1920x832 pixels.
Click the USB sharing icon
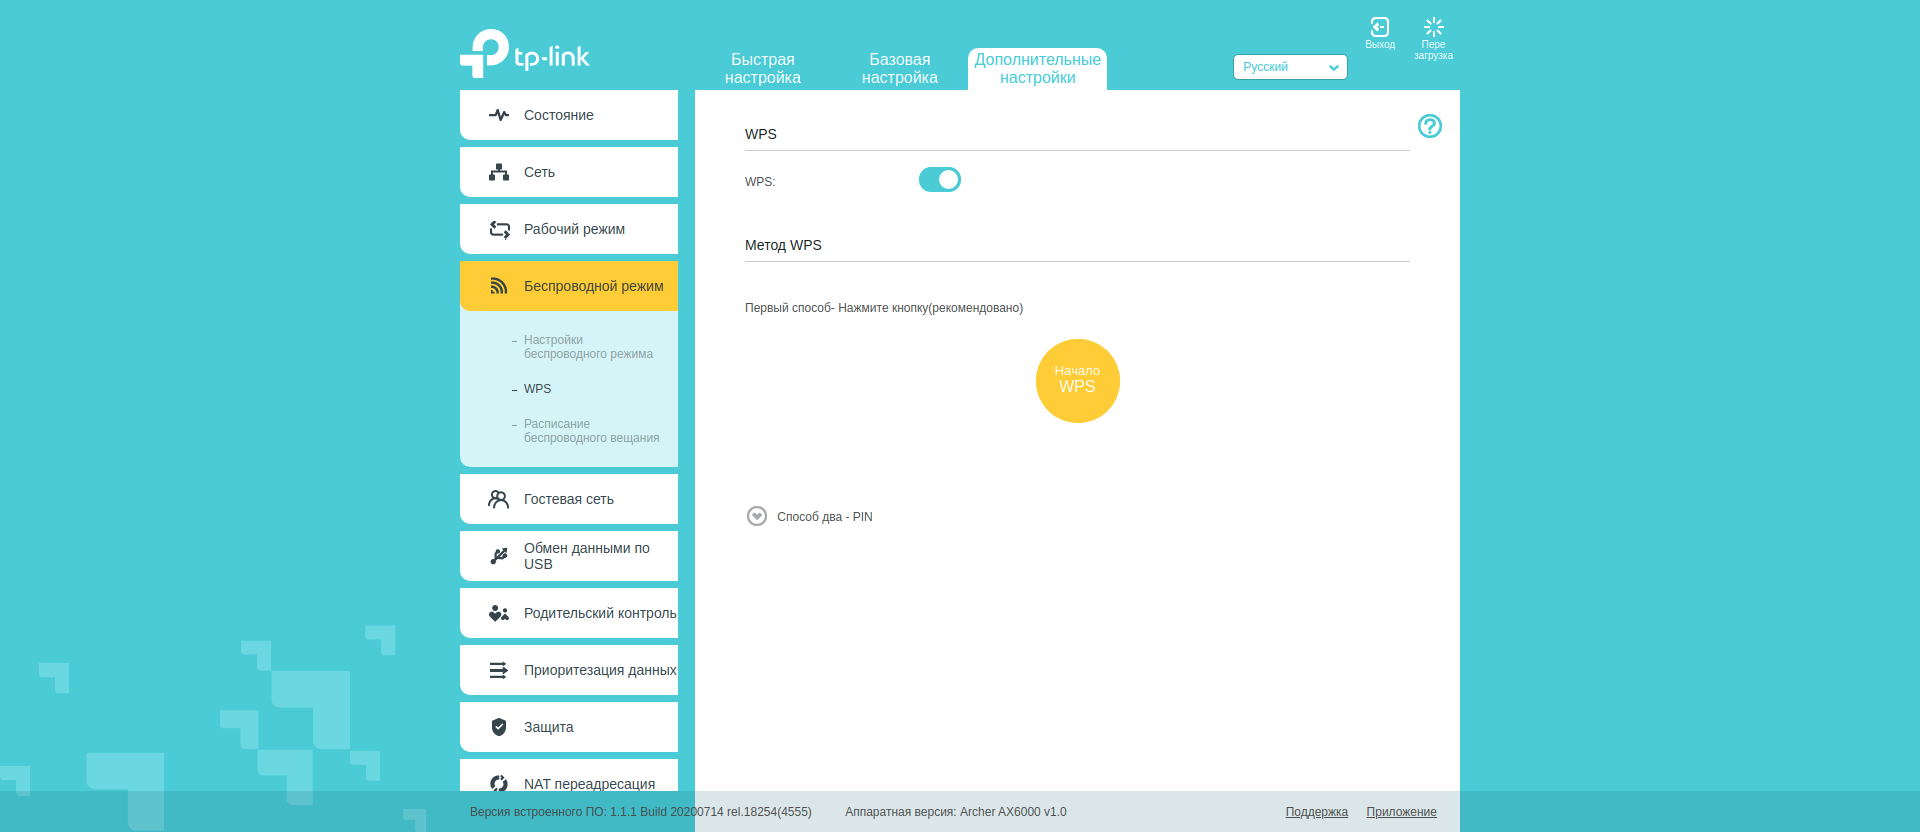click(x=499, y=556)
